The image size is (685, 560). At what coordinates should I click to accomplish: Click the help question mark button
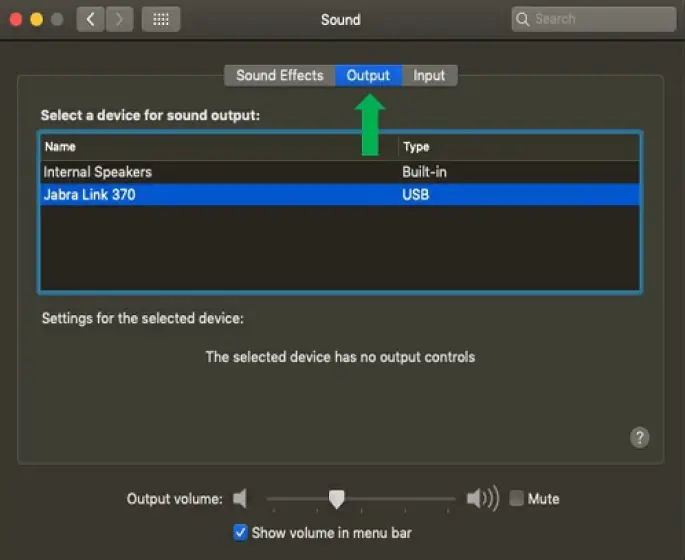[x=640, y=437]
